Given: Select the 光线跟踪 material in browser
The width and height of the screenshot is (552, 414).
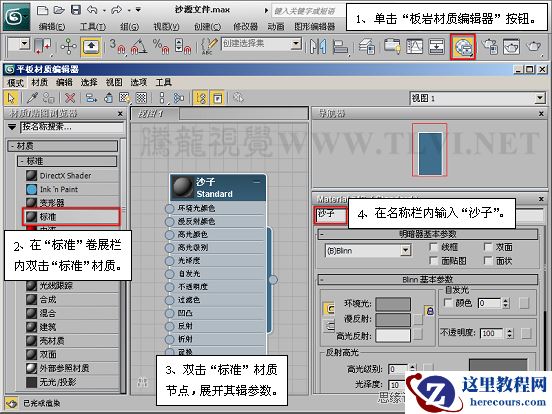Looking at the screenshot, I should (x=72, y=286).
